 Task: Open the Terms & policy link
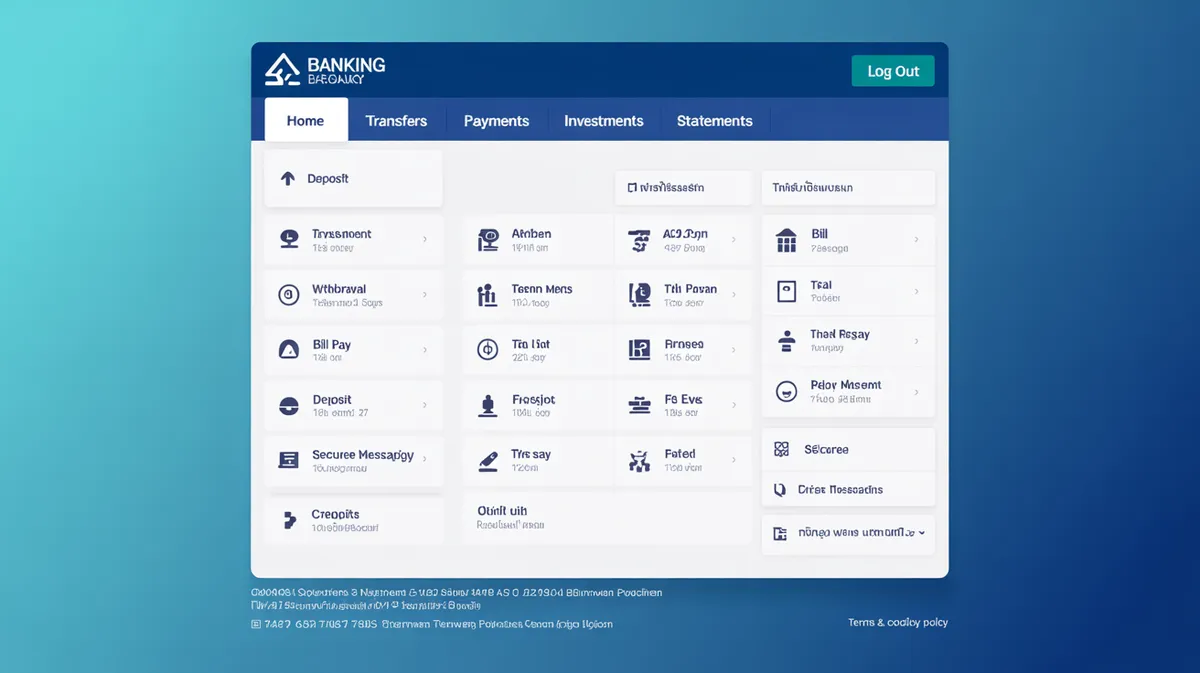pyautogui.click(x=897, y=623)
